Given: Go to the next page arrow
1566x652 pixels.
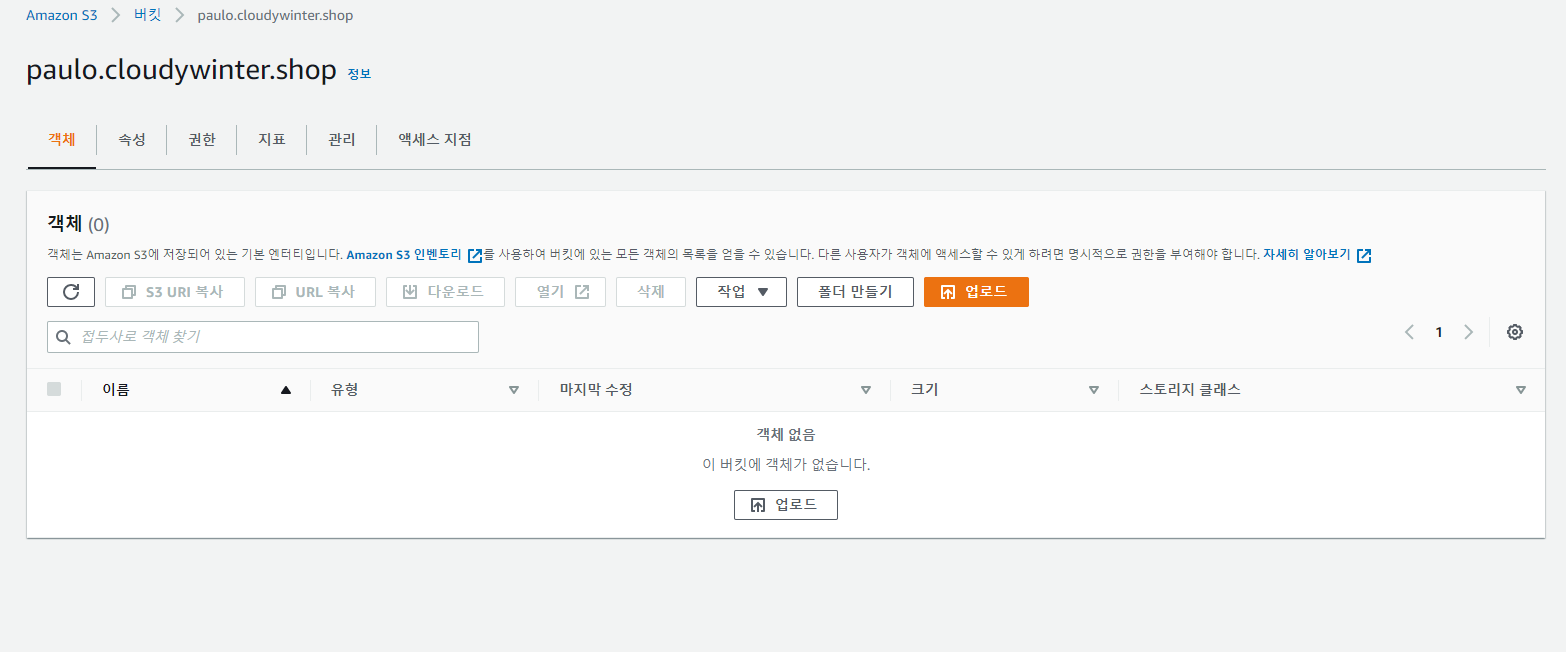Looking at the screenshot, I should 1468,332.
